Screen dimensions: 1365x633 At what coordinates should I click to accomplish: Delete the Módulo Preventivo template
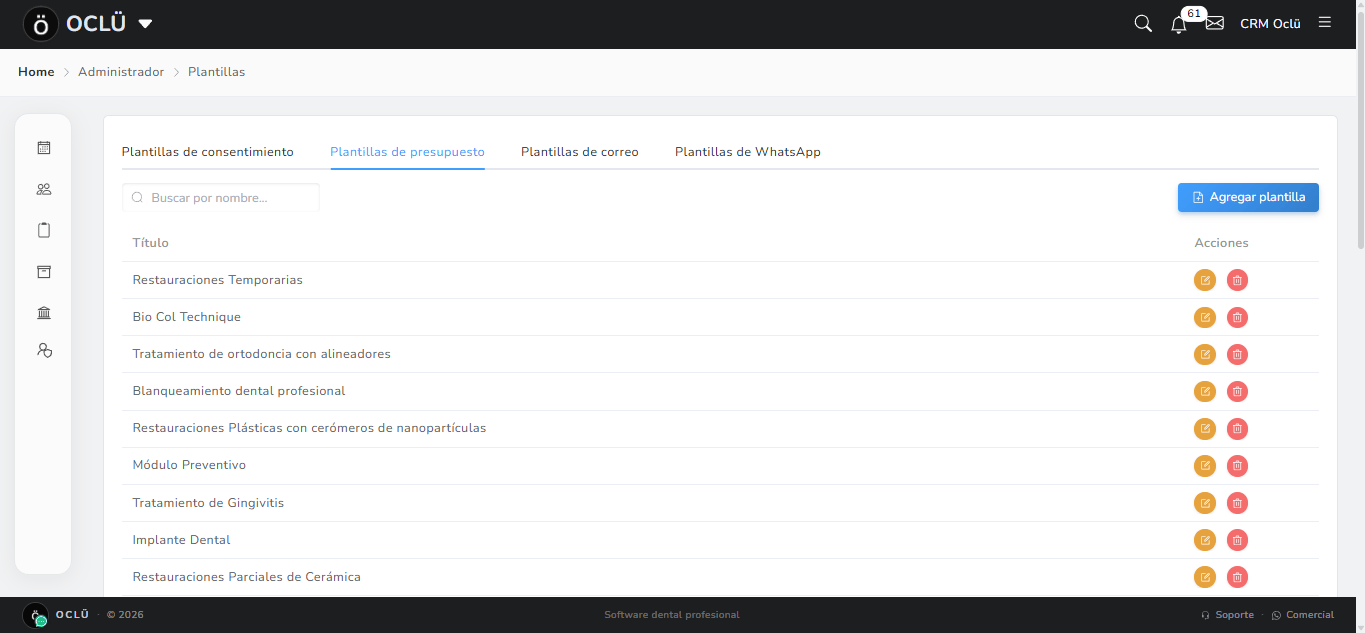pyautogui.click(x=1237, y=465)
